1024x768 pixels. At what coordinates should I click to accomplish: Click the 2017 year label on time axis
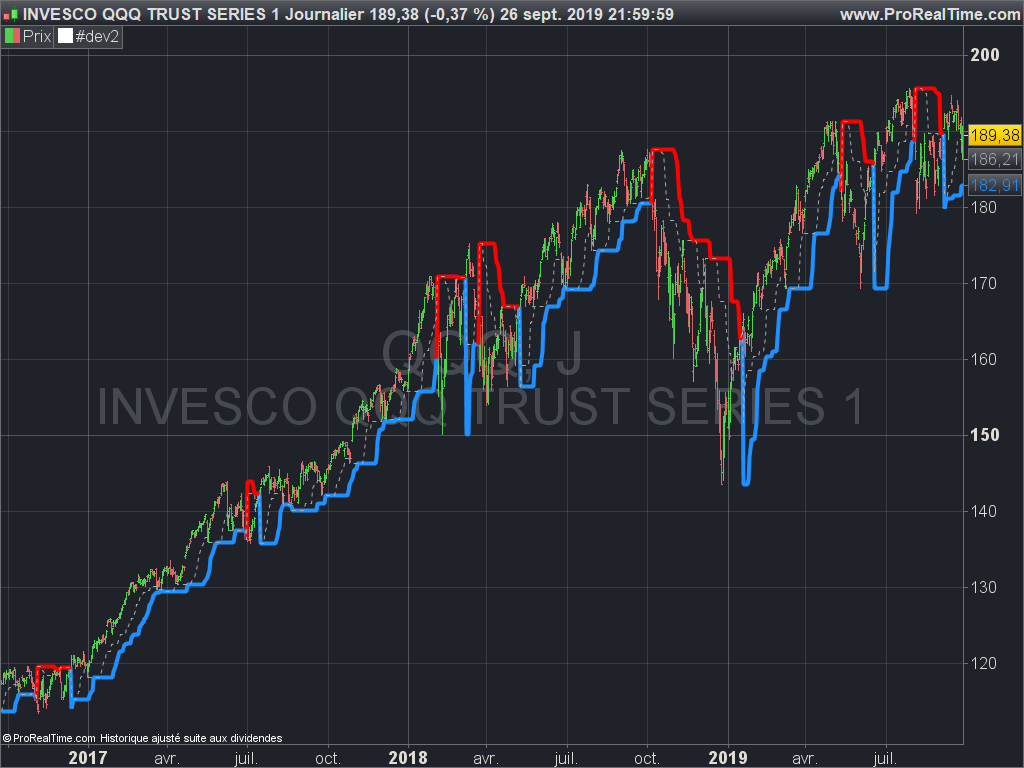(x=88, y=758)
